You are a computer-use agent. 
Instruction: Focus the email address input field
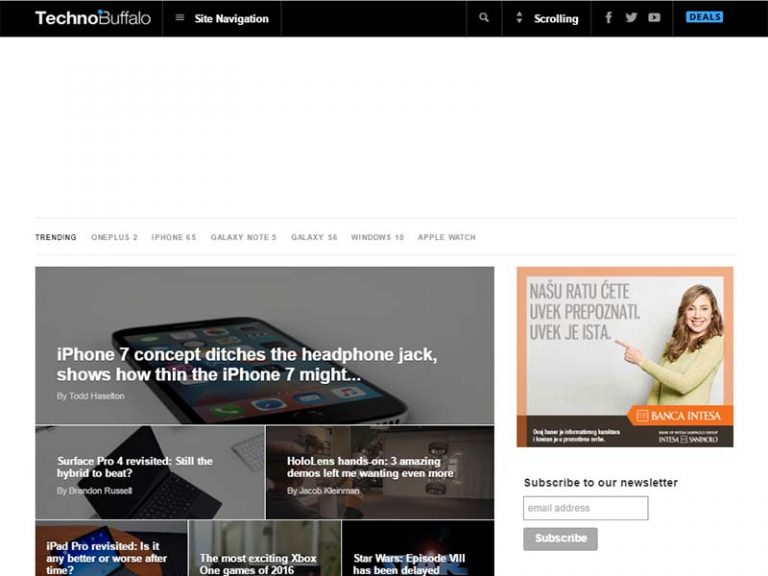point(586,508)
